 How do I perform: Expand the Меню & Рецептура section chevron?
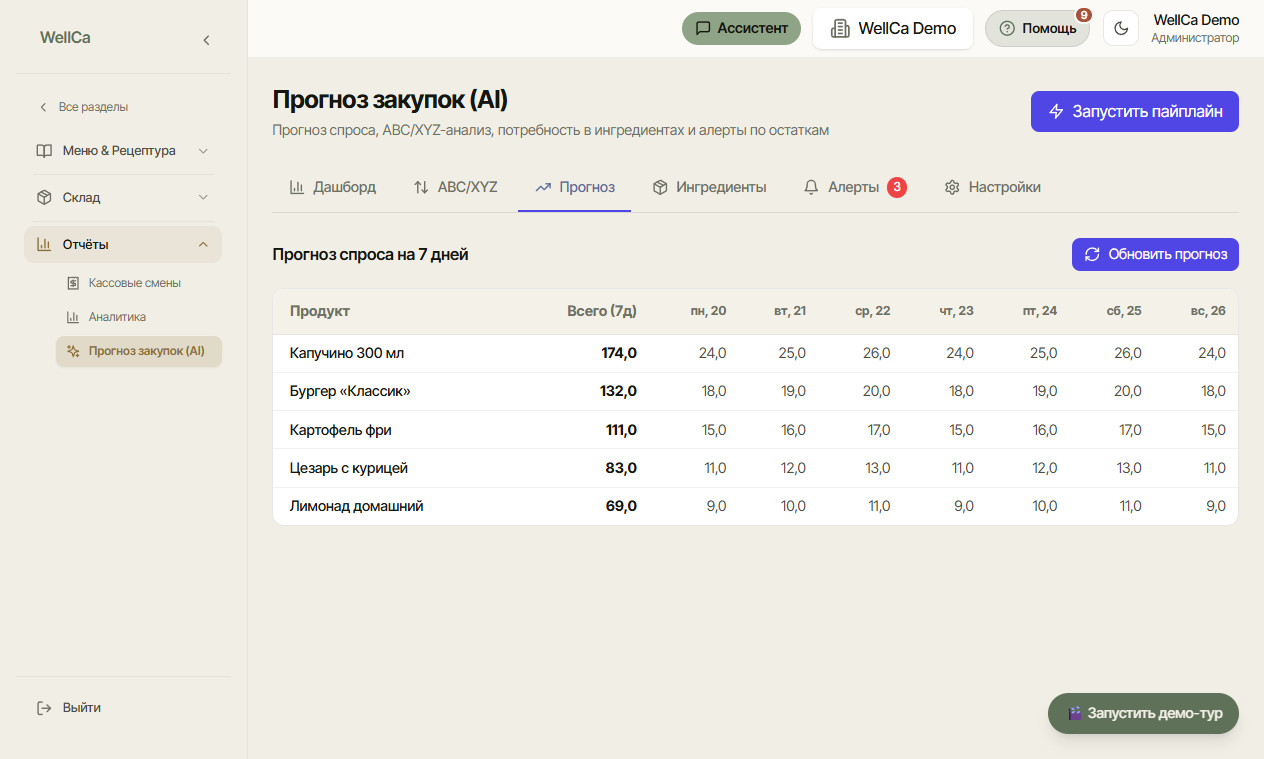[203, 151]
